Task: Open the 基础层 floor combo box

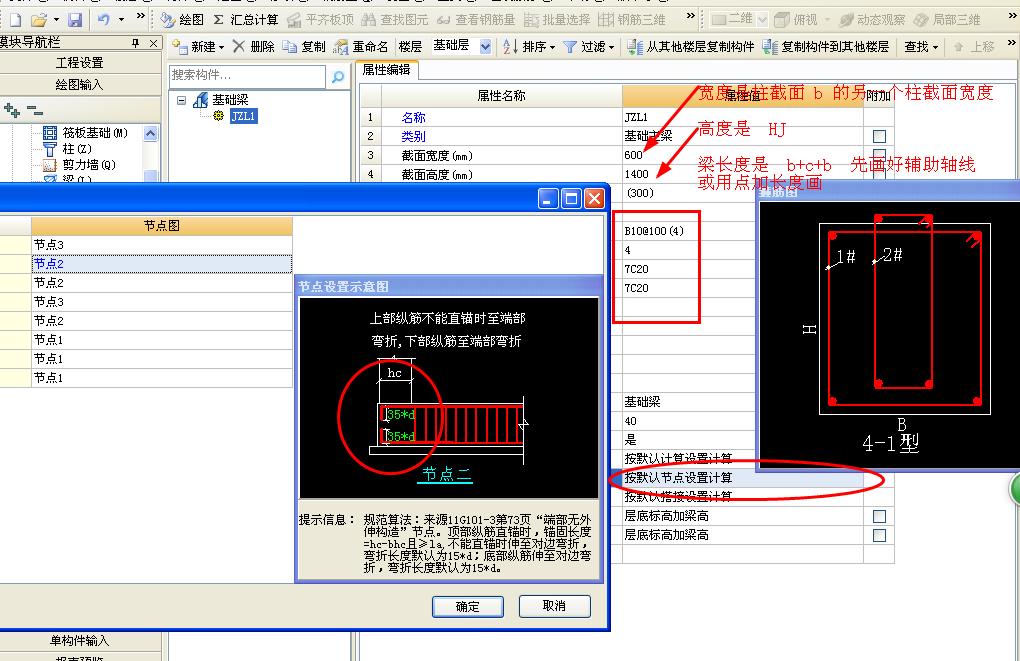Action: (x=485, y=47)
